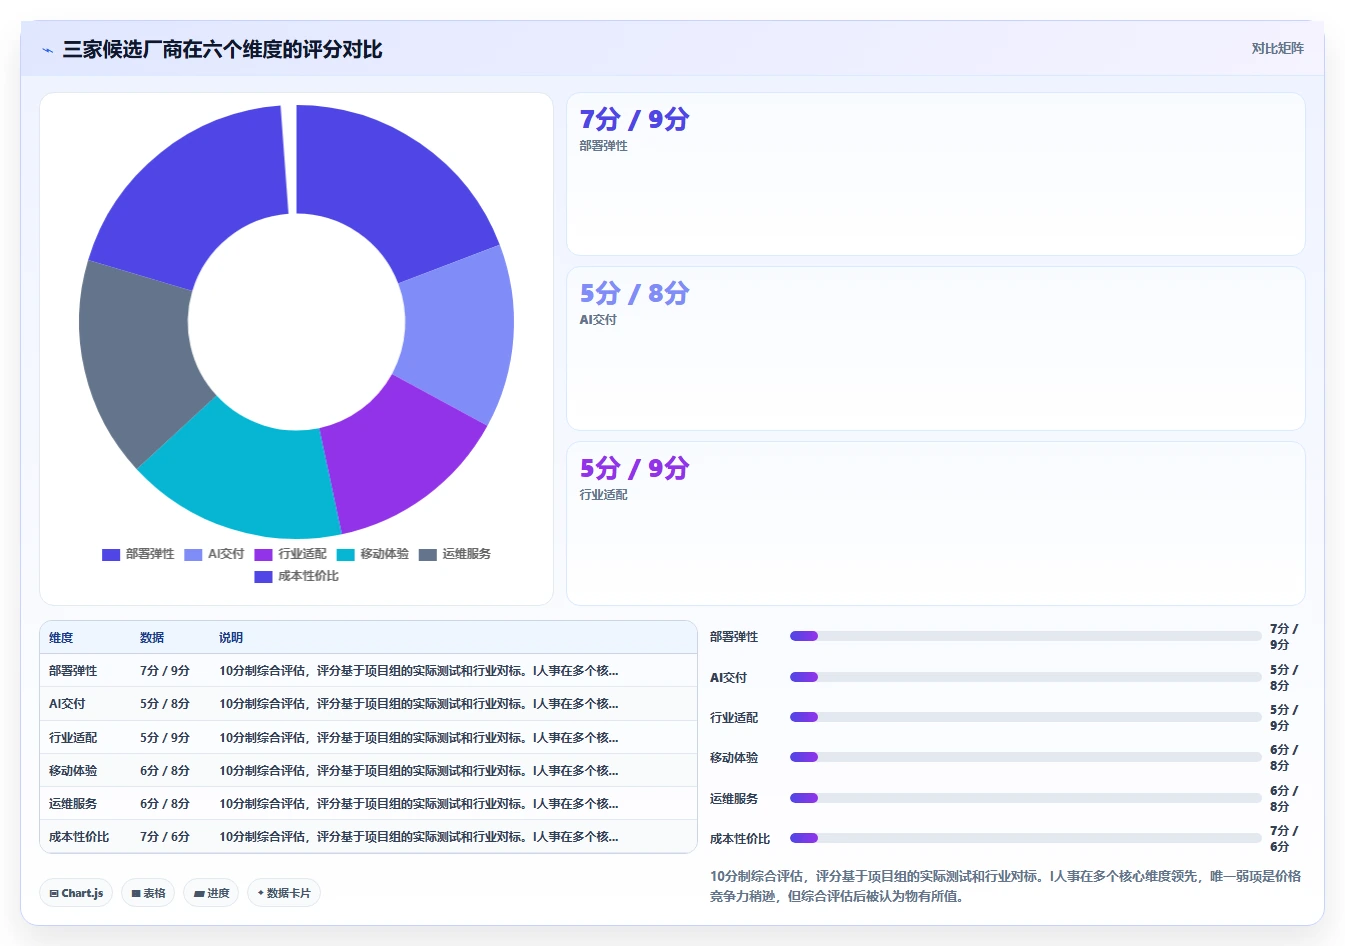This screenshot has height=946, width=1345.
Task: Select the 运维服务 row in the table
Action: coord(368,803)
